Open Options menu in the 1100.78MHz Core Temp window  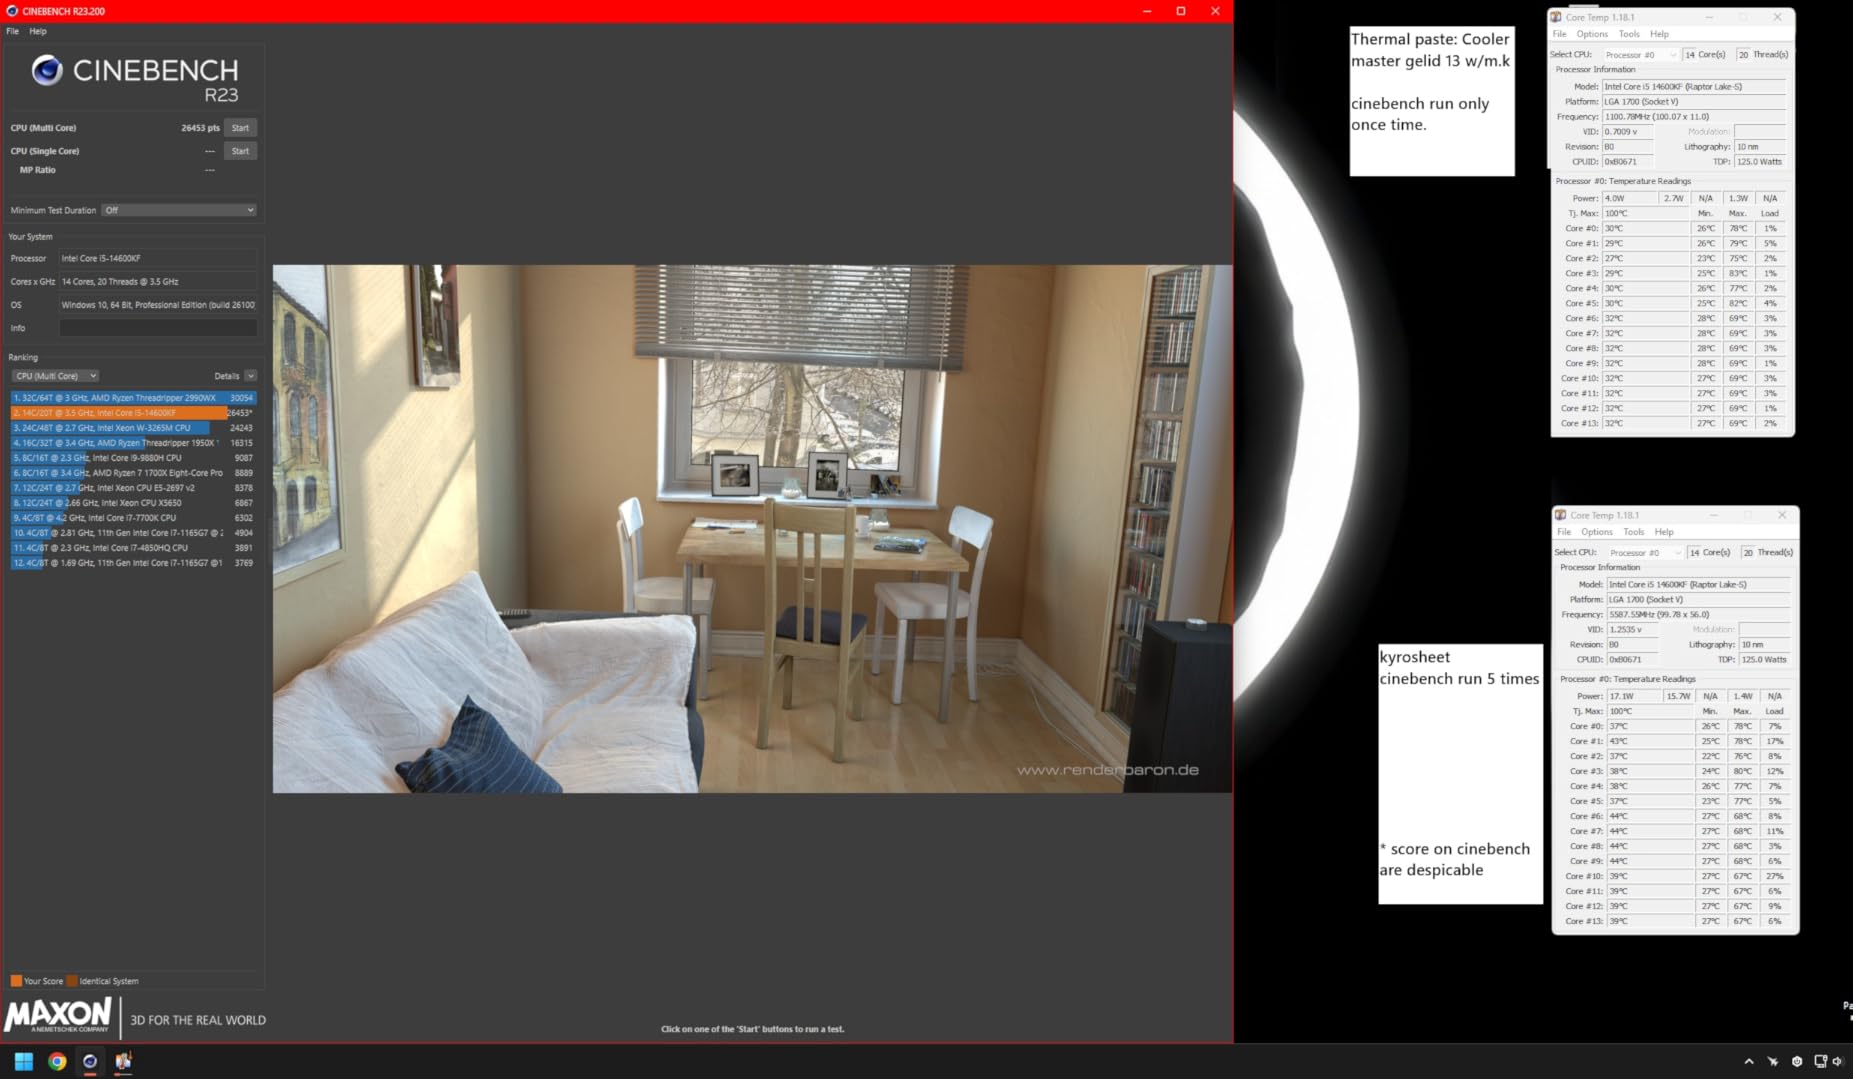pos(1592,34)
